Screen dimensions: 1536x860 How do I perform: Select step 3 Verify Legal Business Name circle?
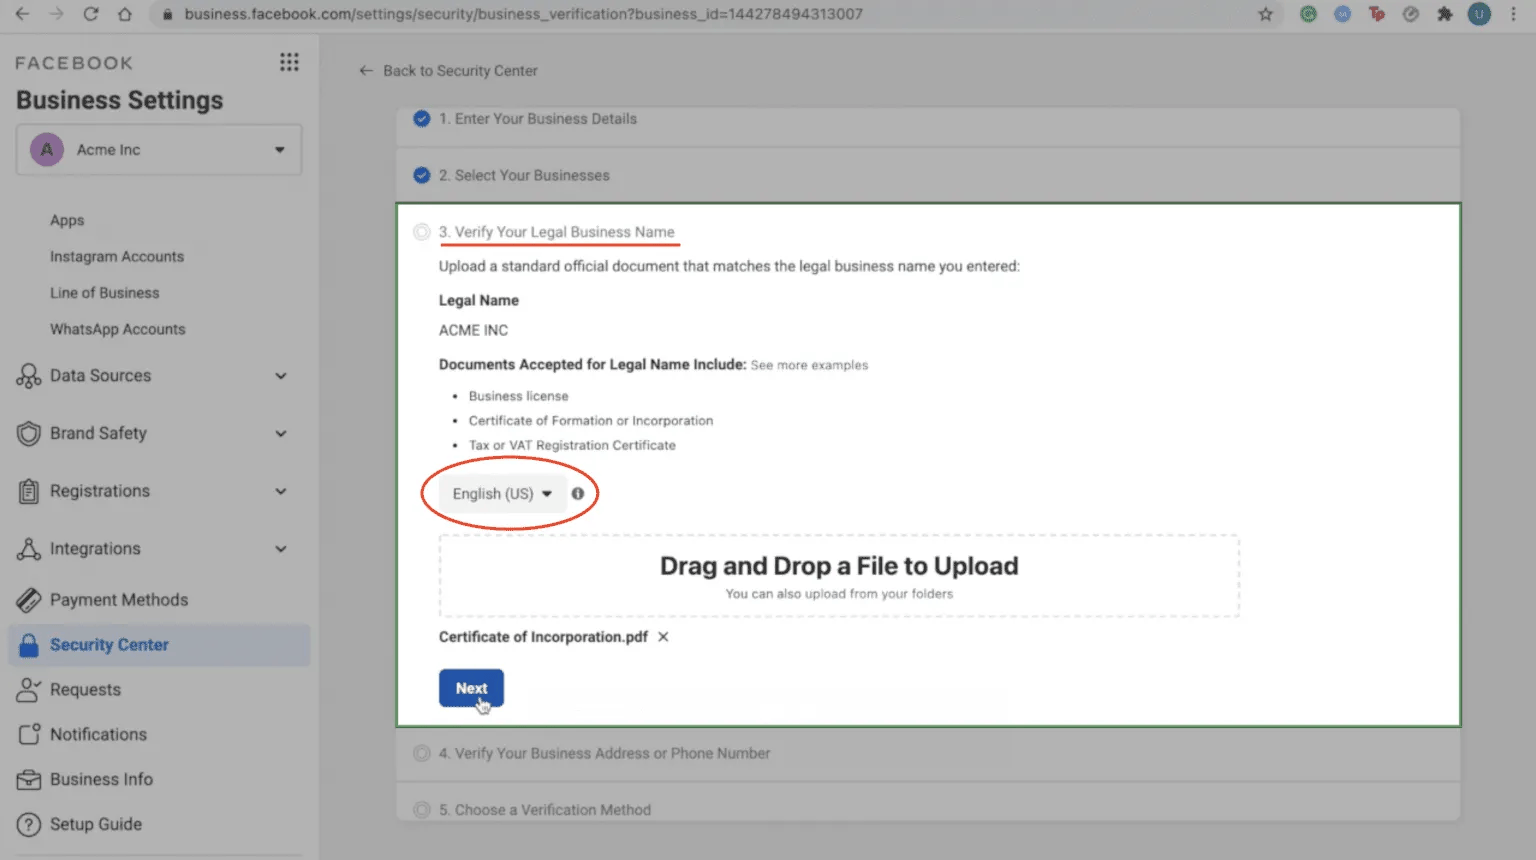click(x=422, y=232)
